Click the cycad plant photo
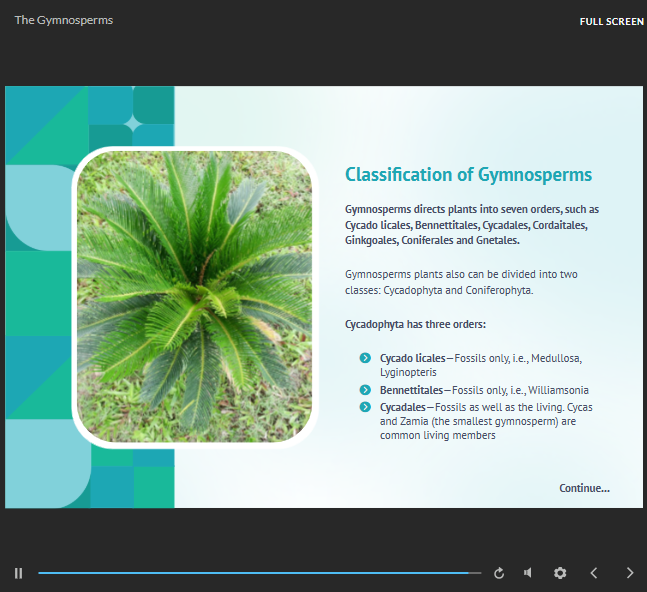The image size is (647, 592). point(194,296)
